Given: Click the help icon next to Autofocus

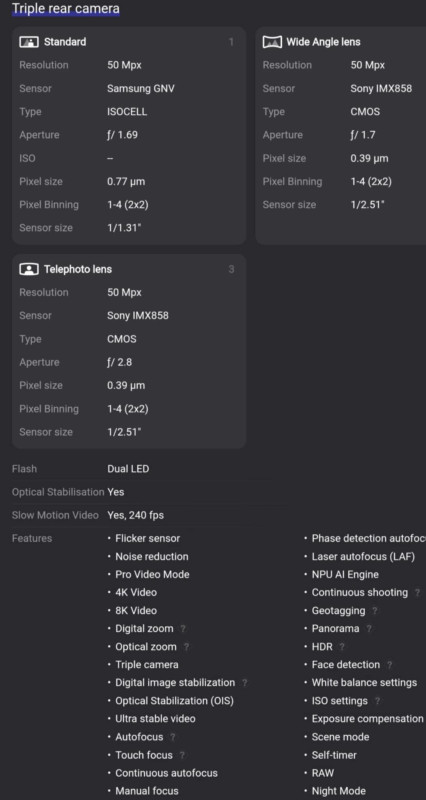Looking at the screenshot, I should tap(173, 737).
